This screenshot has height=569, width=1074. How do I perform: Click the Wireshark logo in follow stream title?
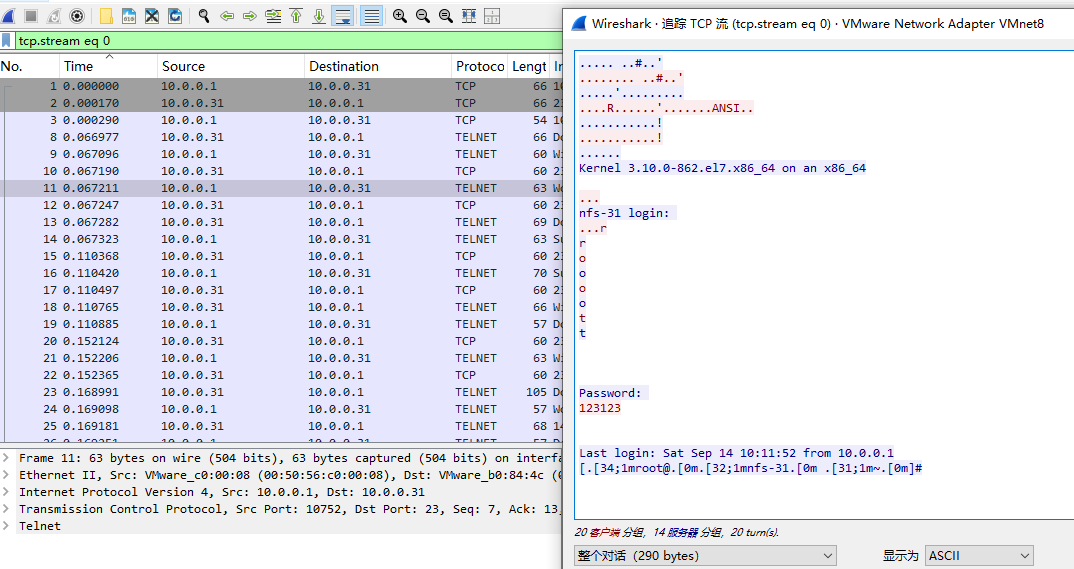[x=579, y=24]
